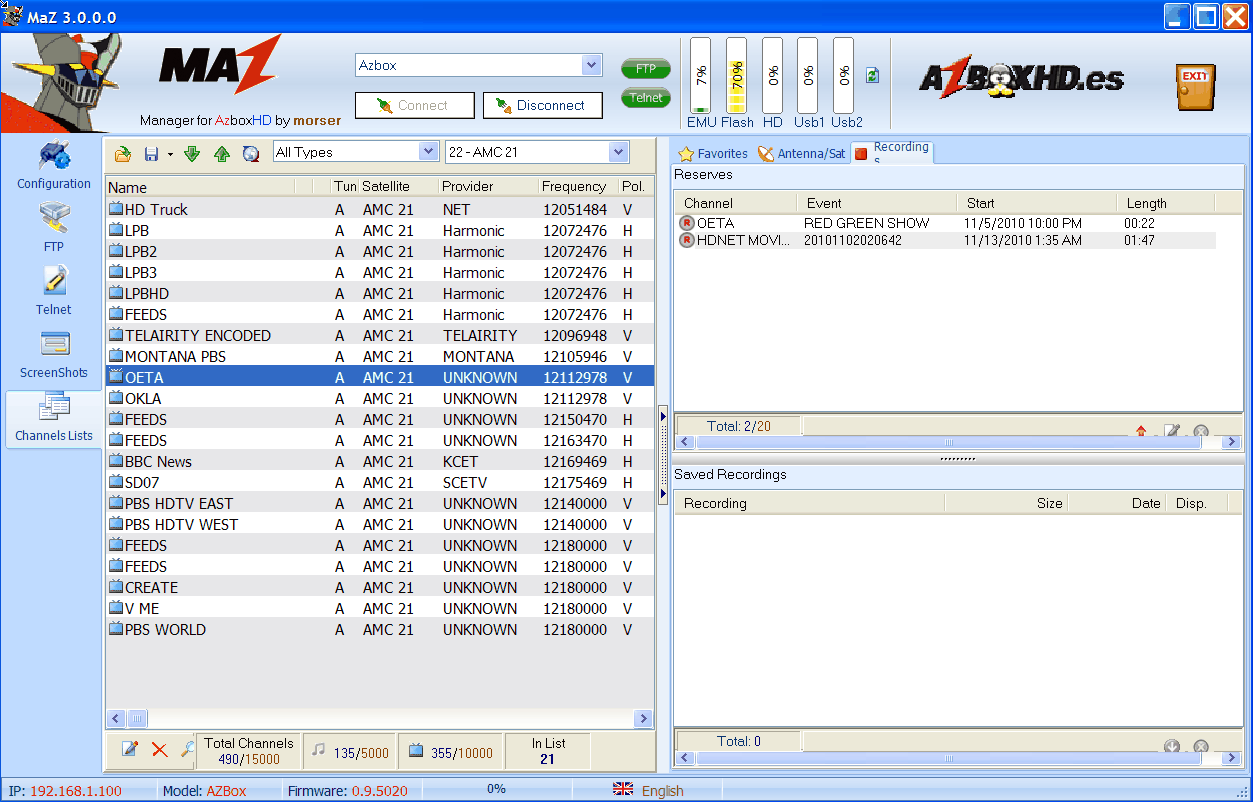Select the PBS HDTV WEST channel row
This screenshot has width=1253, height=802.
(380, 524)
